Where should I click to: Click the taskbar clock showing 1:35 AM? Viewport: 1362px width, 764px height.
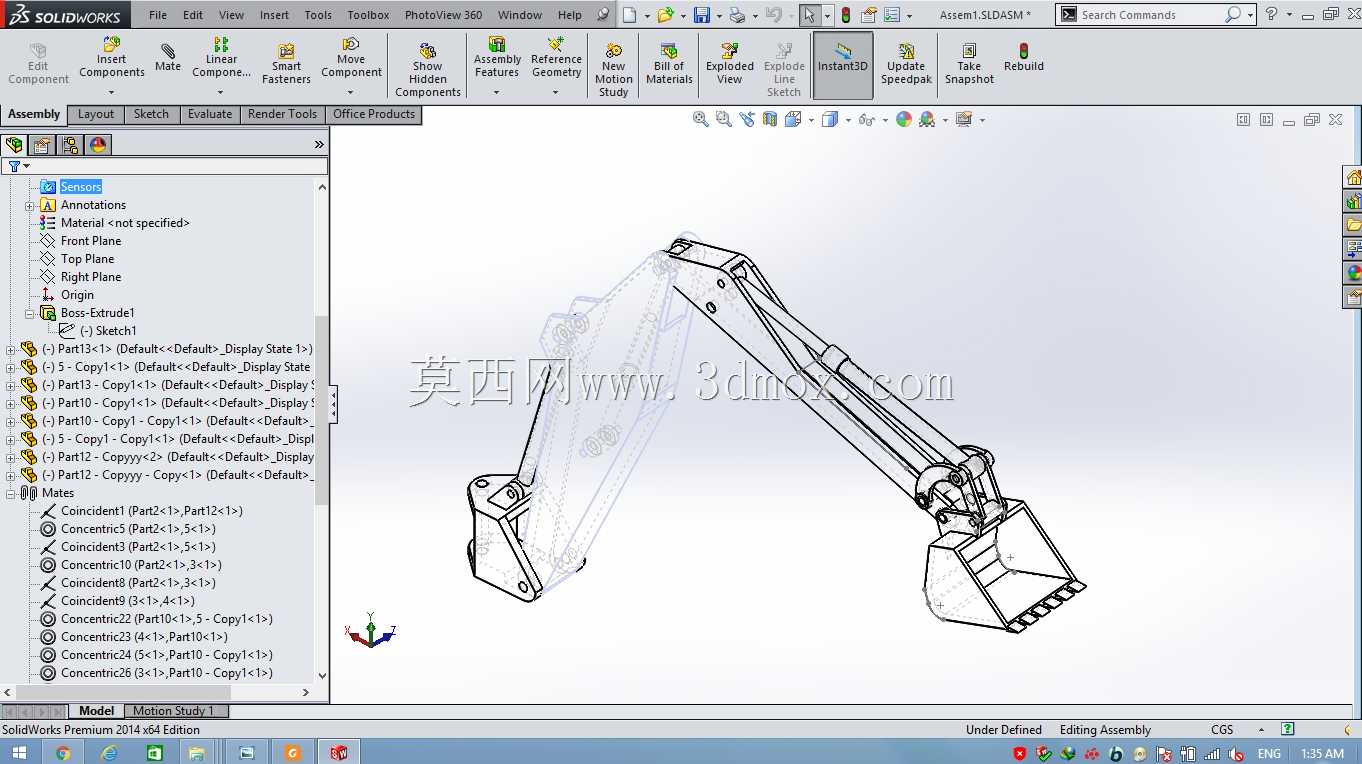coord(1323,753)
